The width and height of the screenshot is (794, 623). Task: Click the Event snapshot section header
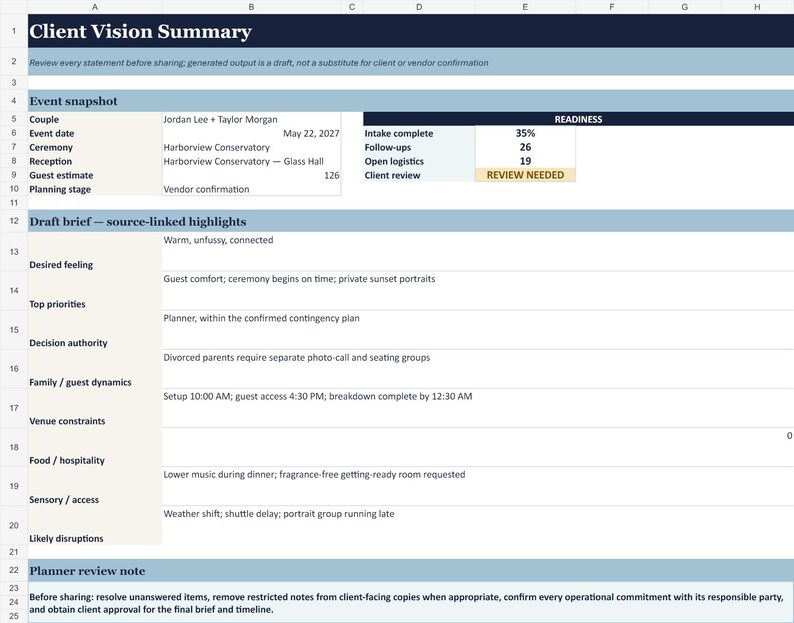tap(411, 101)
